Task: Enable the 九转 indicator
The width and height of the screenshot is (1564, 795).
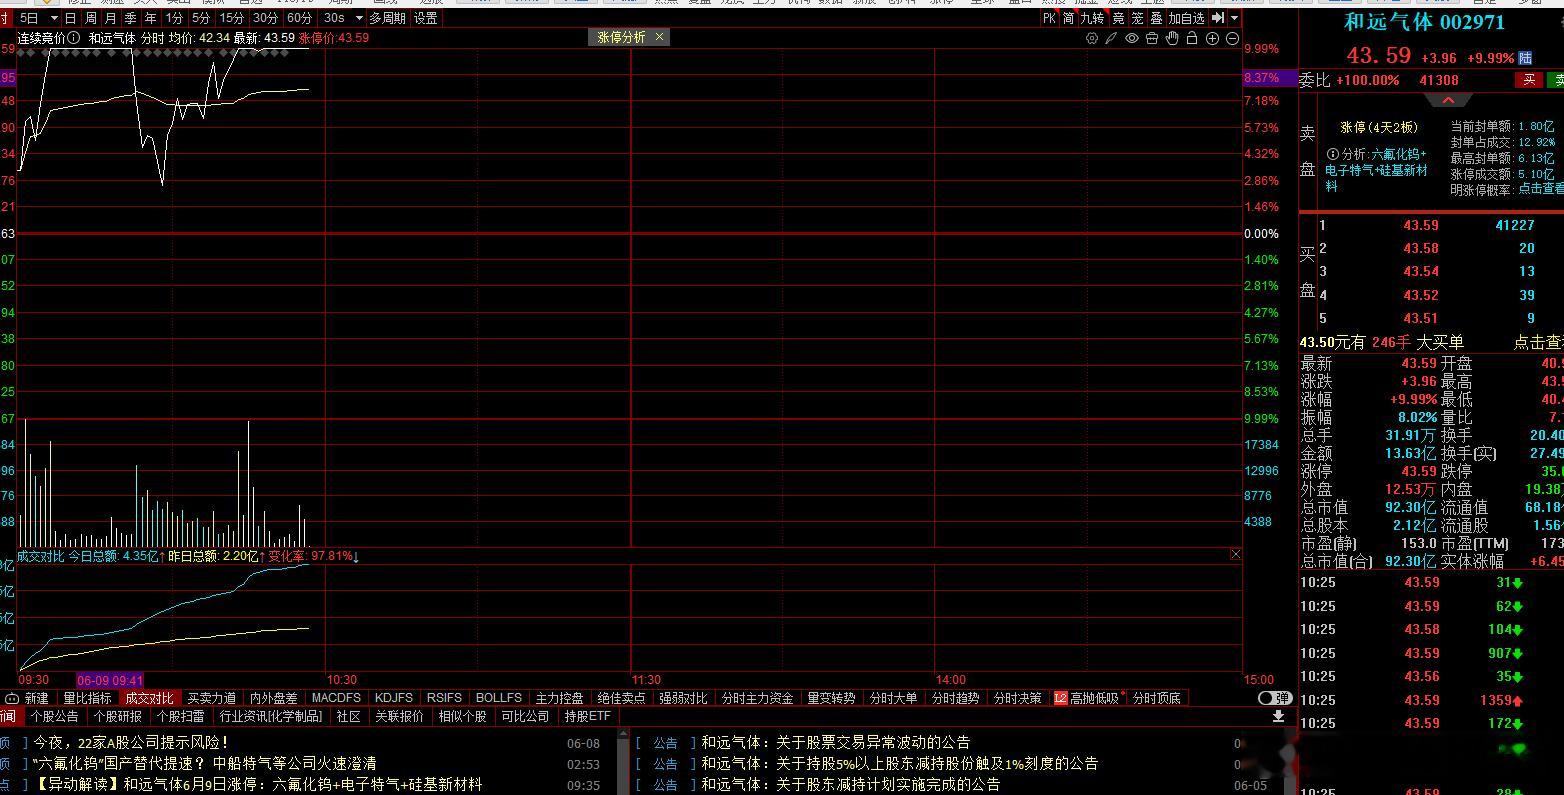Action: 1093,18
